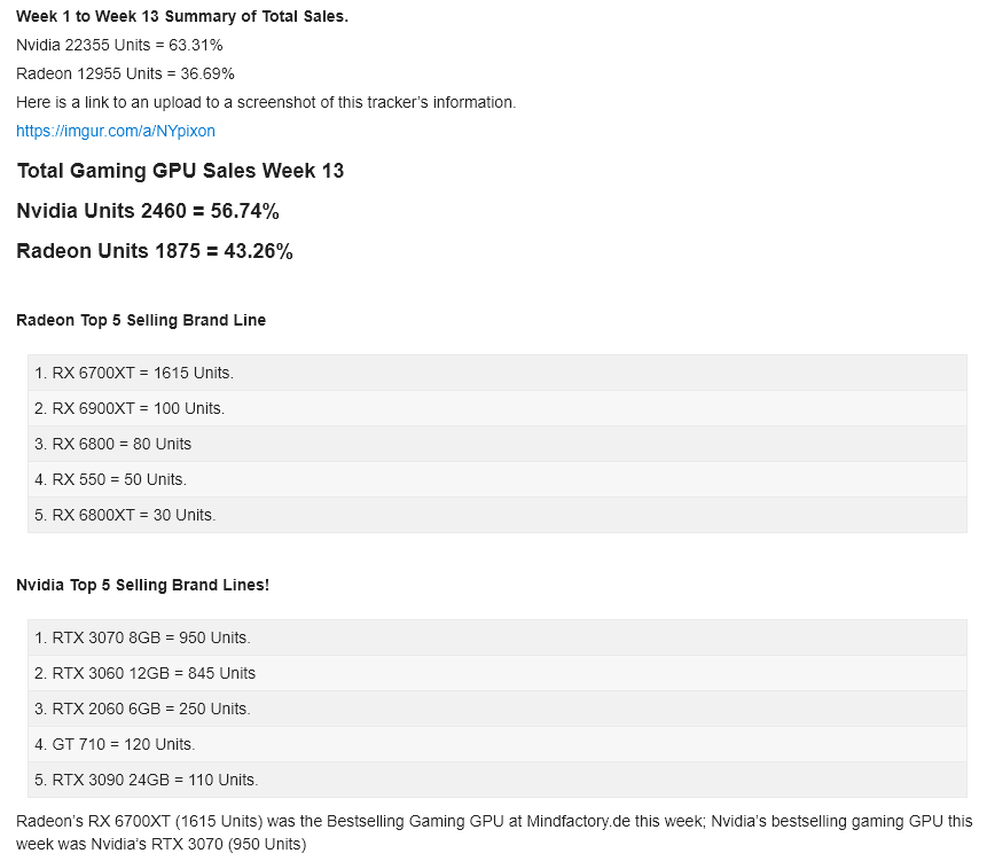Click the Nvidia Top 5 Selling Brand Lines heading

point(142,585)
